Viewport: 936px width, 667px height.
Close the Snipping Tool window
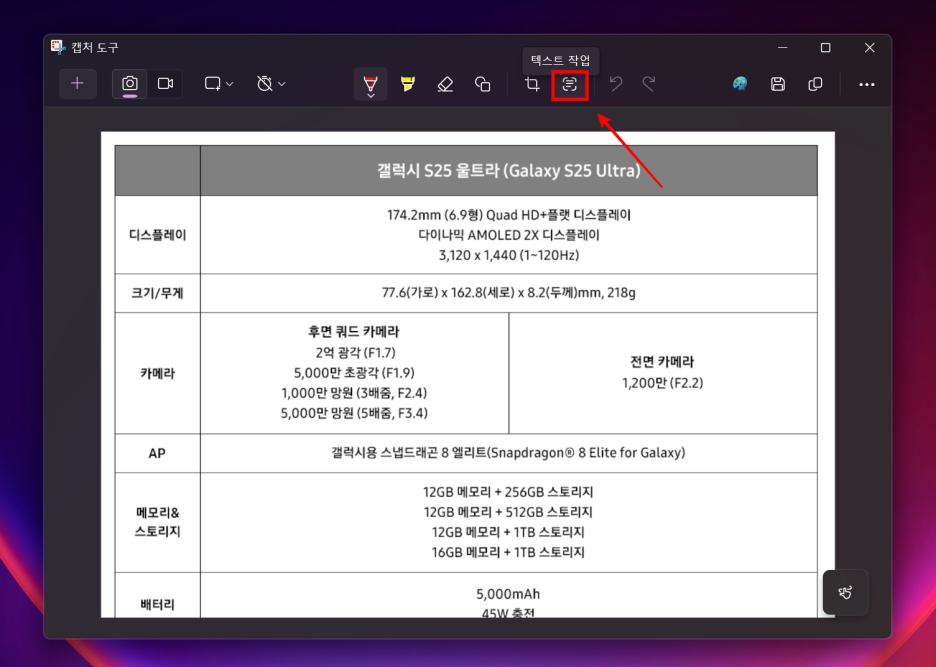pos(870,48)
